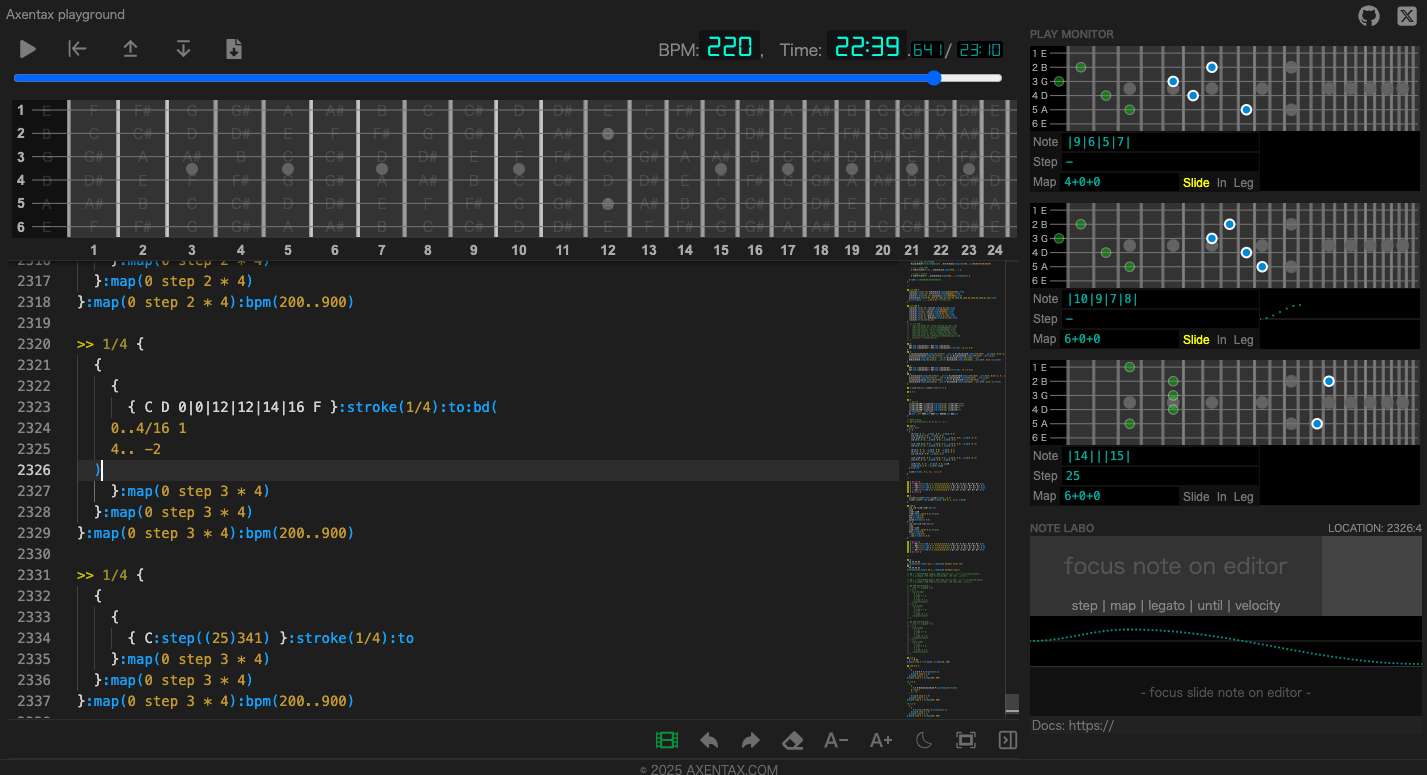Click line 2320 '>> 1/4 {'

click(110, 344)
